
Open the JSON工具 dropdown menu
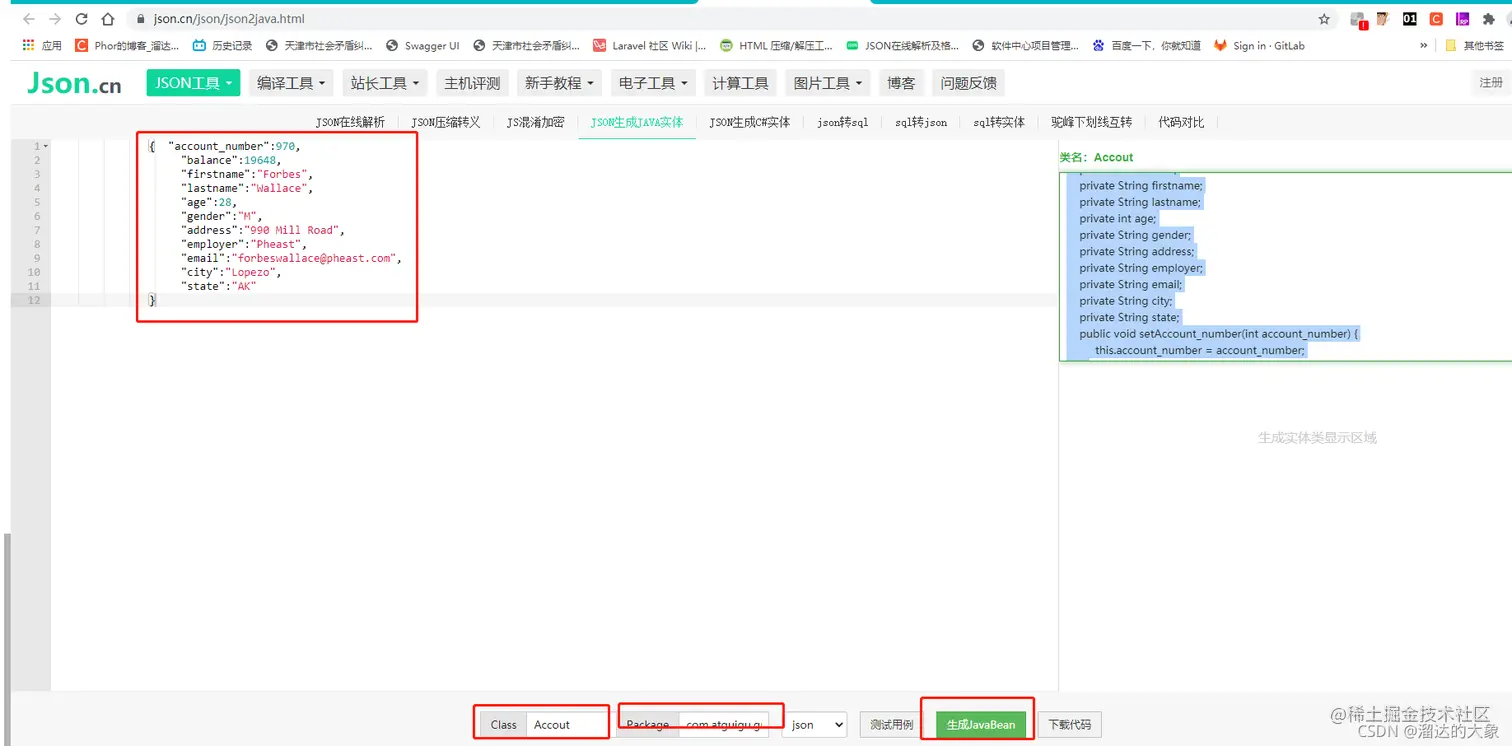[x=192, y=83]
